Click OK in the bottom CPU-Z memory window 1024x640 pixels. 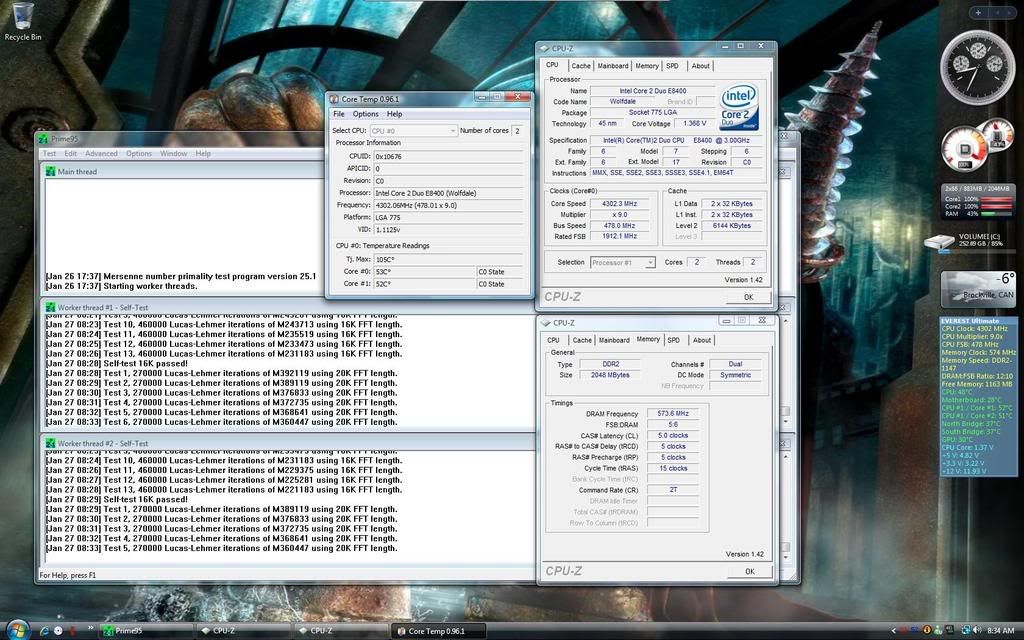[x=750, y=571]
